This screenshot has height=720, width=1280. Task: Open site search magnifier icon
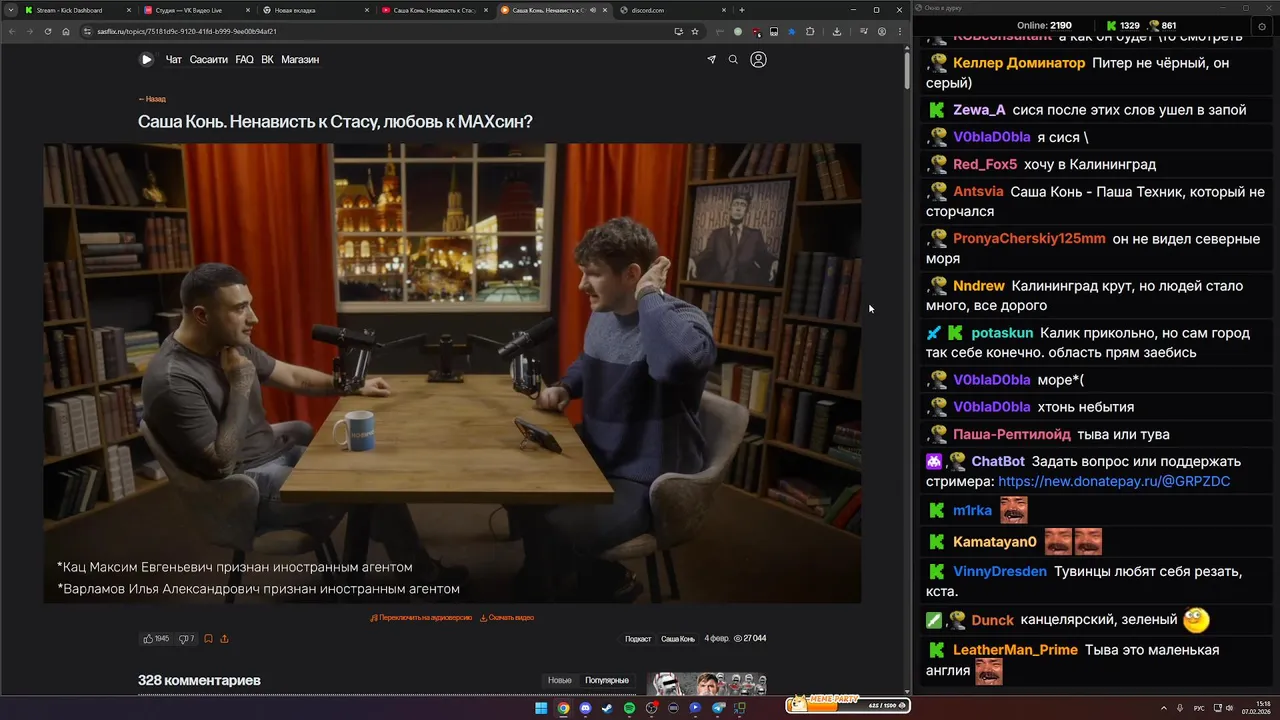(733, 59)
